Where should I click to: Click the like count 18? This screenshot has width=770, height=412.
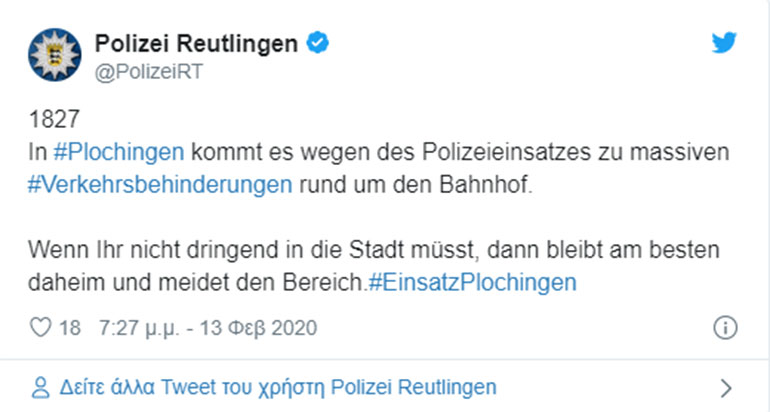tap(70, 327)
